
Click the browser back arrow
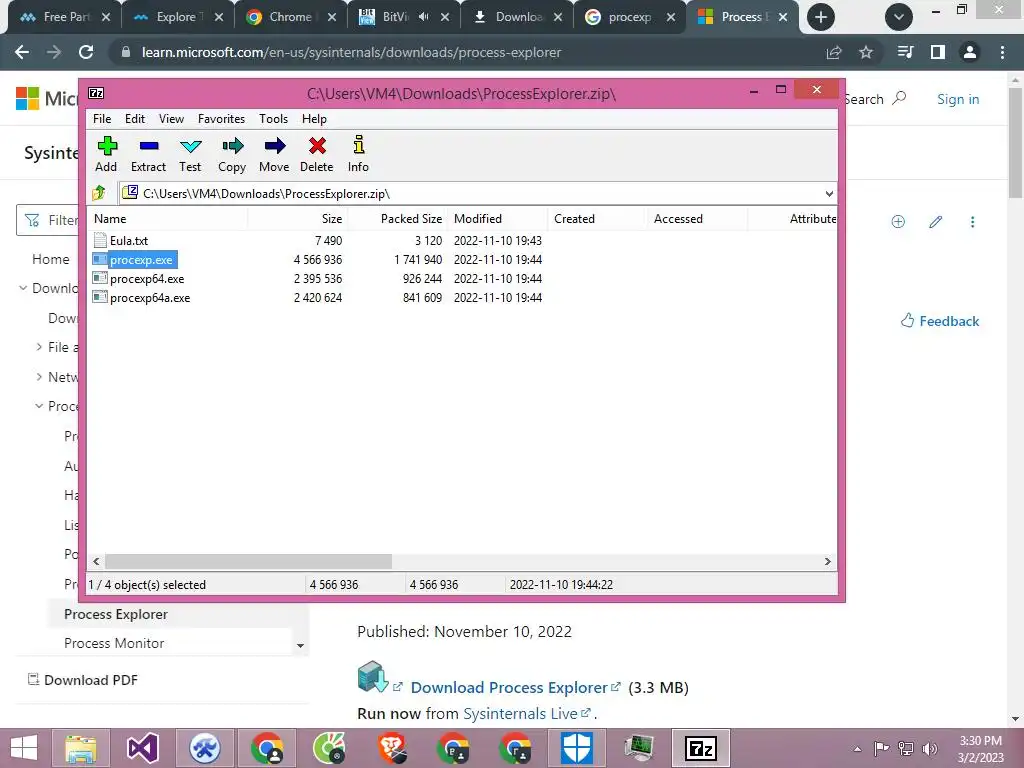click(x=22, y=52)
